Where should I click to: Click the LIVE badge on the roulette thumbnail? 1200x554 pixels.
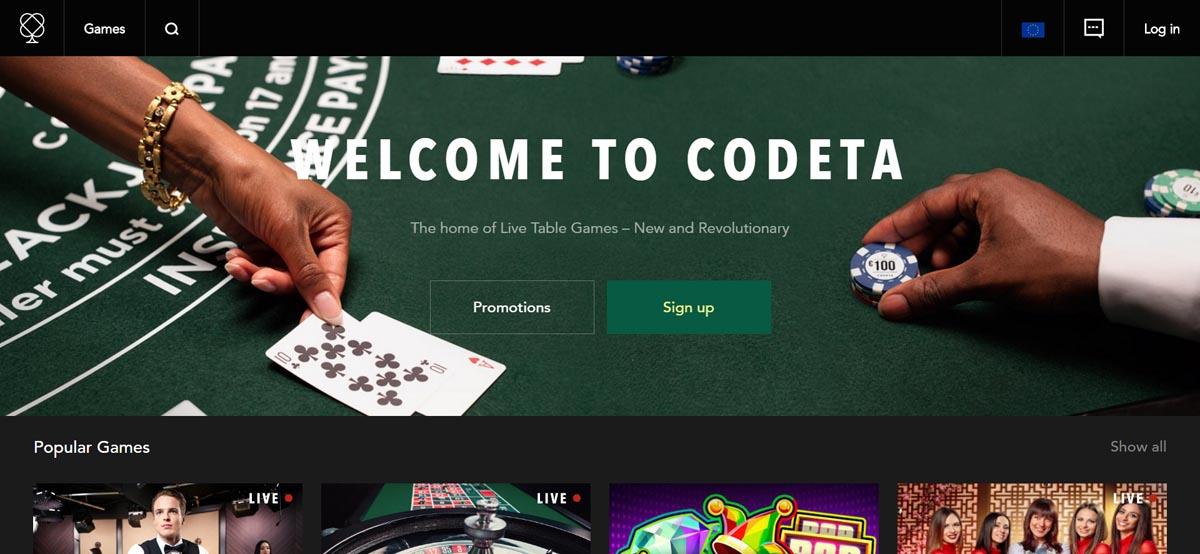click(x=559, y=498)
